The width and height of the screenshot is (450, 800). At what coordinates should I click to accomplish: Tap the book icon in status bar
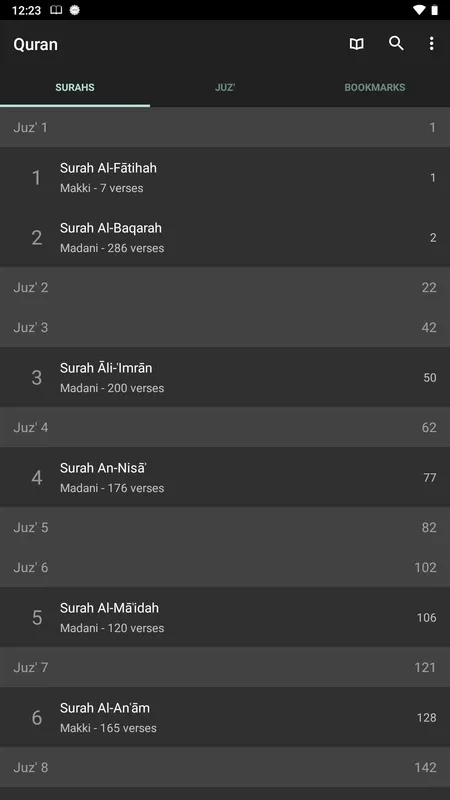click(x=56, y=10)
